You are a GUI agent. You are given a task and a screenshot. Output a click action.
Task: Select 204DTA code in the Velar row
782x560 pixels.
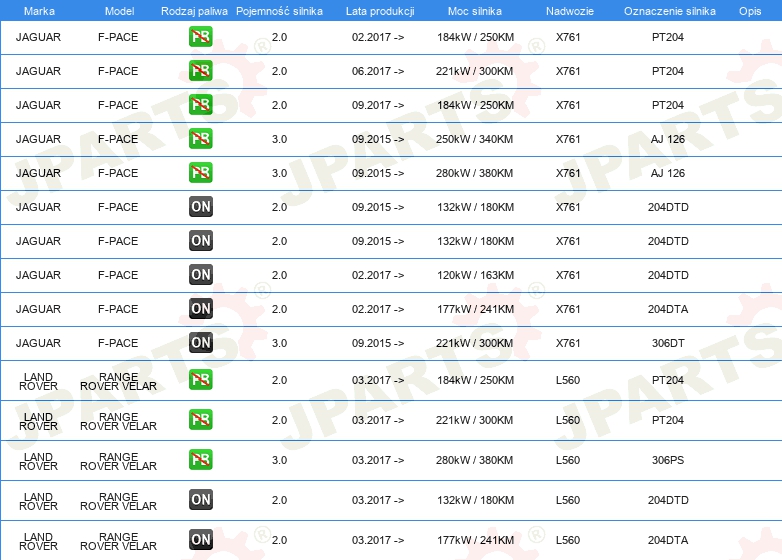(x=668, y=540)
